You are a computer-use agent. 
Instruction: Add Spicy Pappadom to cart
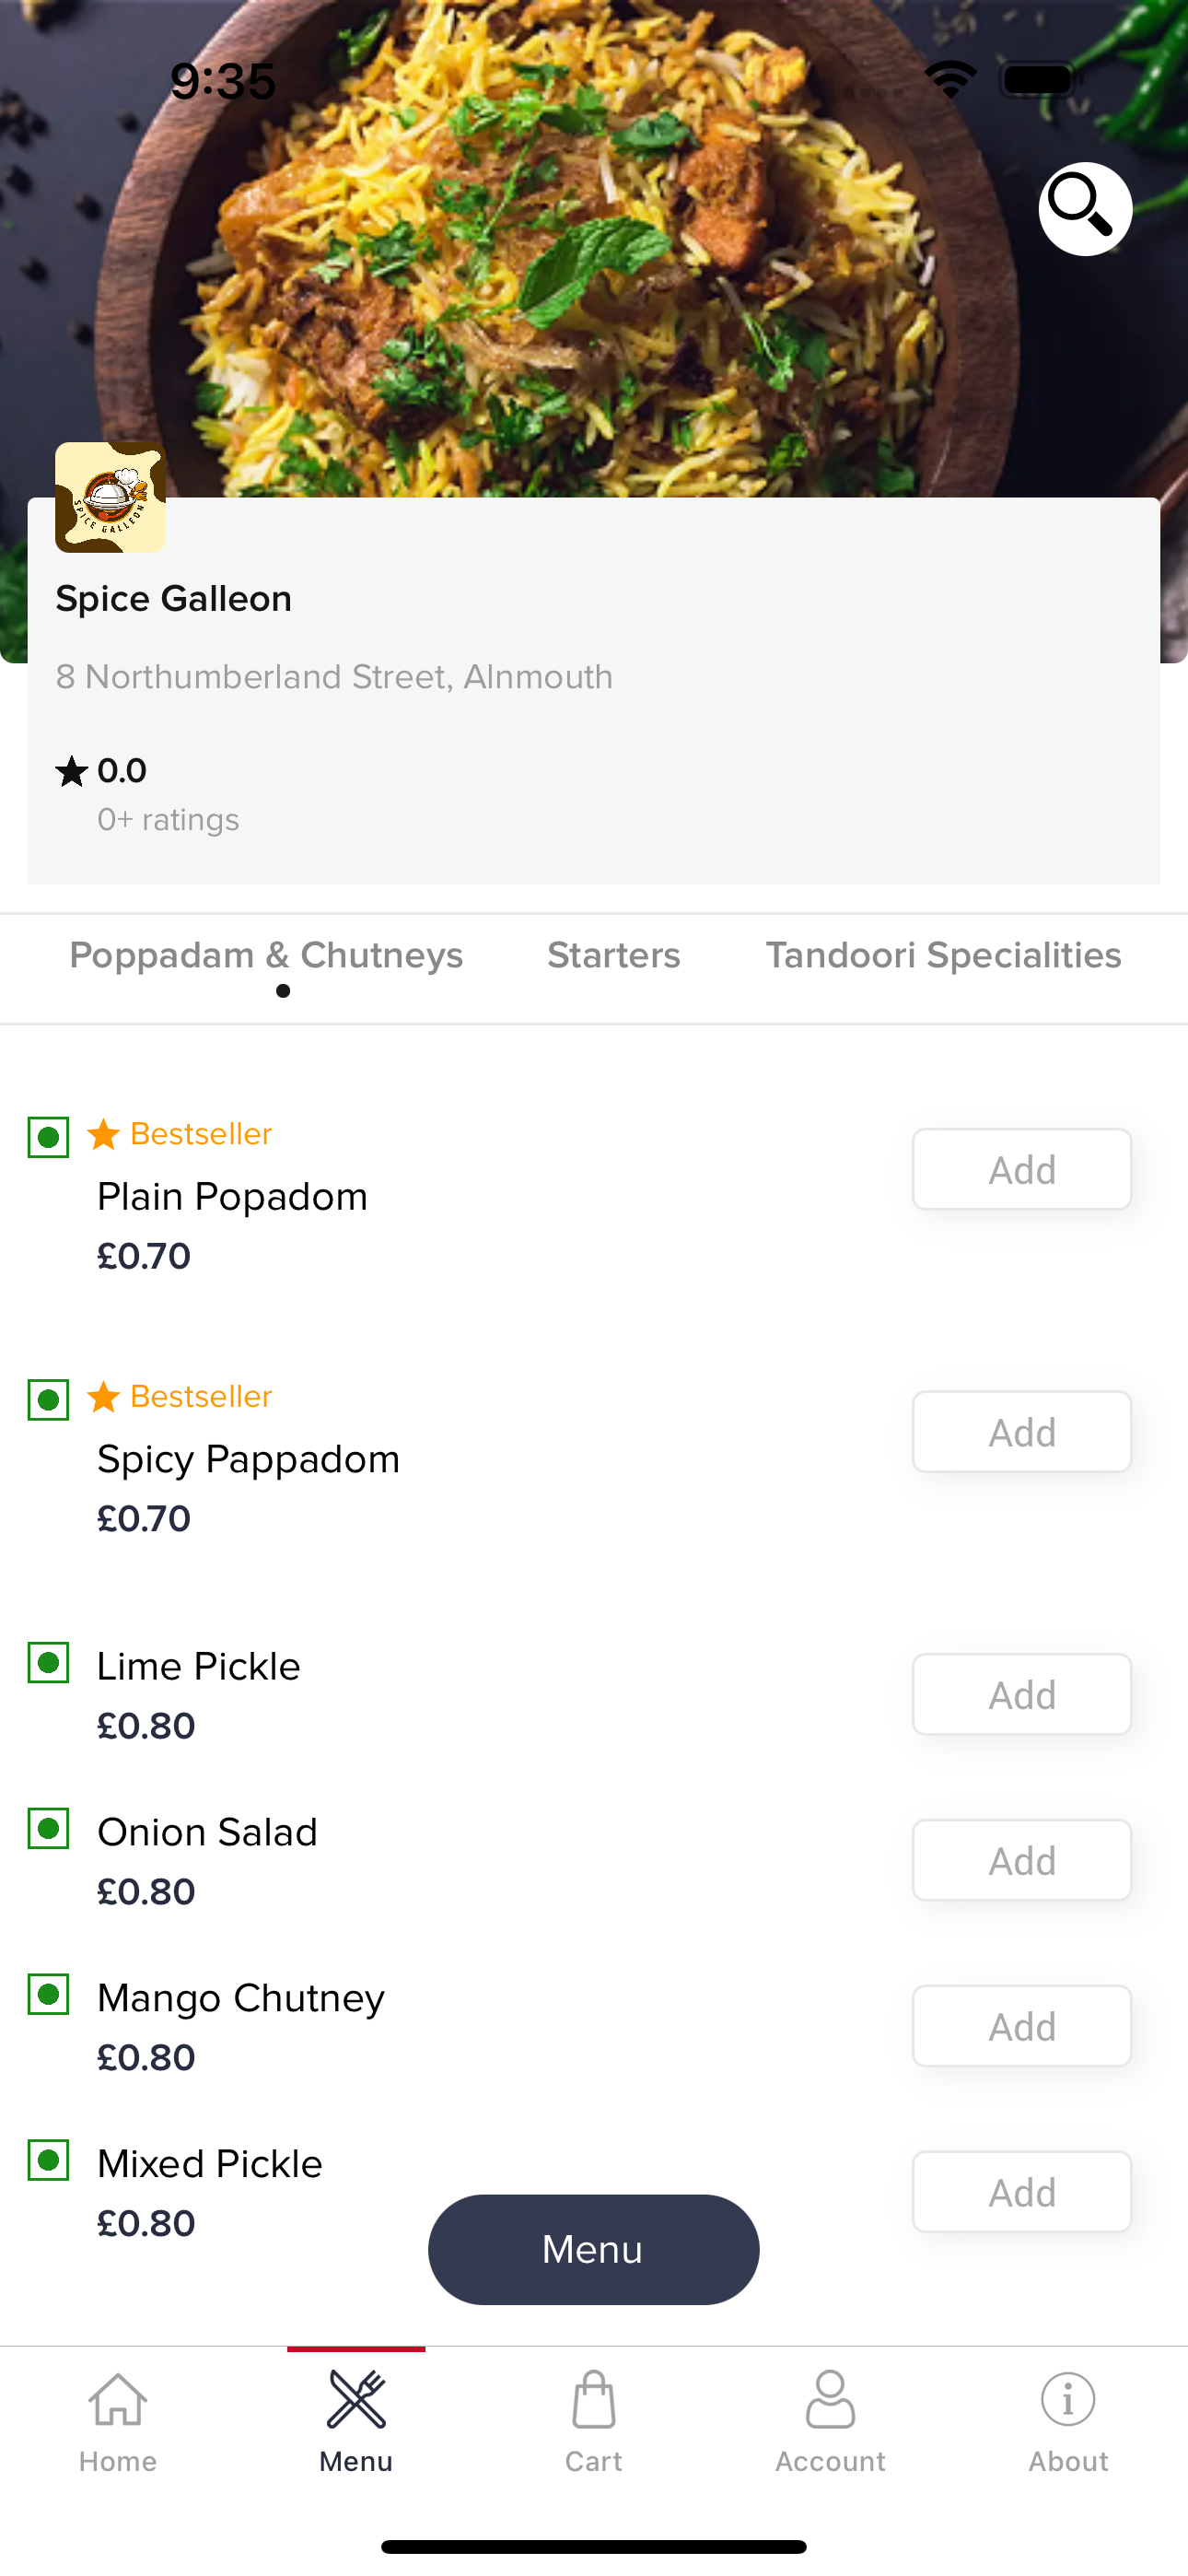coord(1021,1432)
